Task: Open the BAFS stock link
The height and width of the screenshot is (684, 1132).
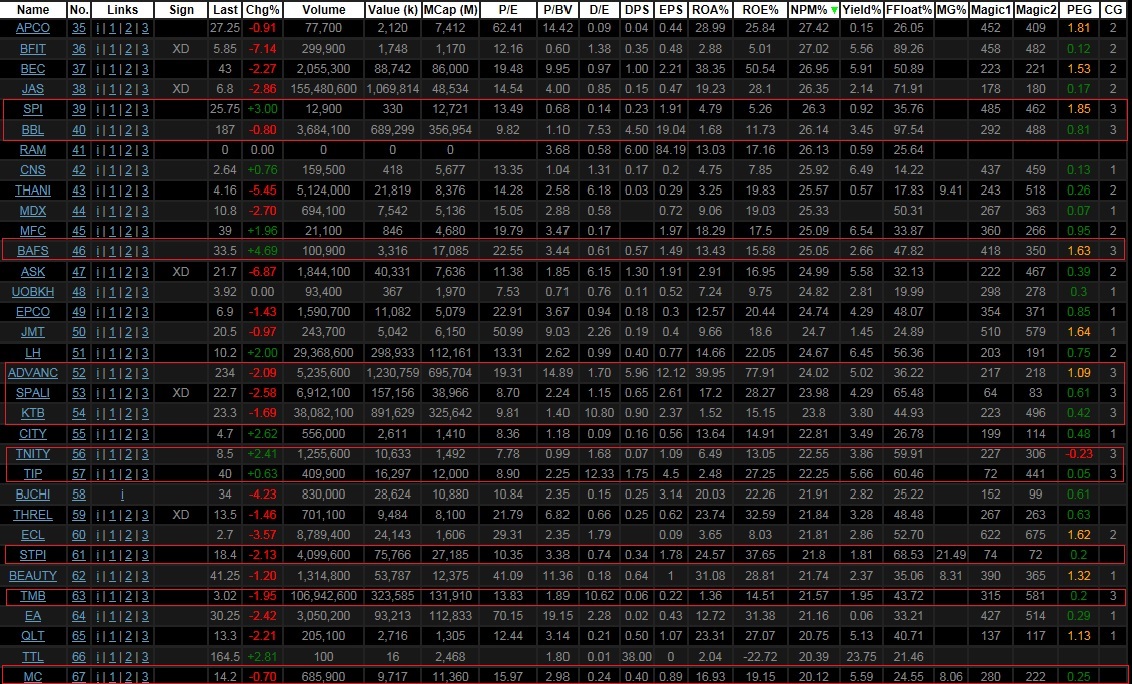Action: pyautogui.click(x=32, y=251)
